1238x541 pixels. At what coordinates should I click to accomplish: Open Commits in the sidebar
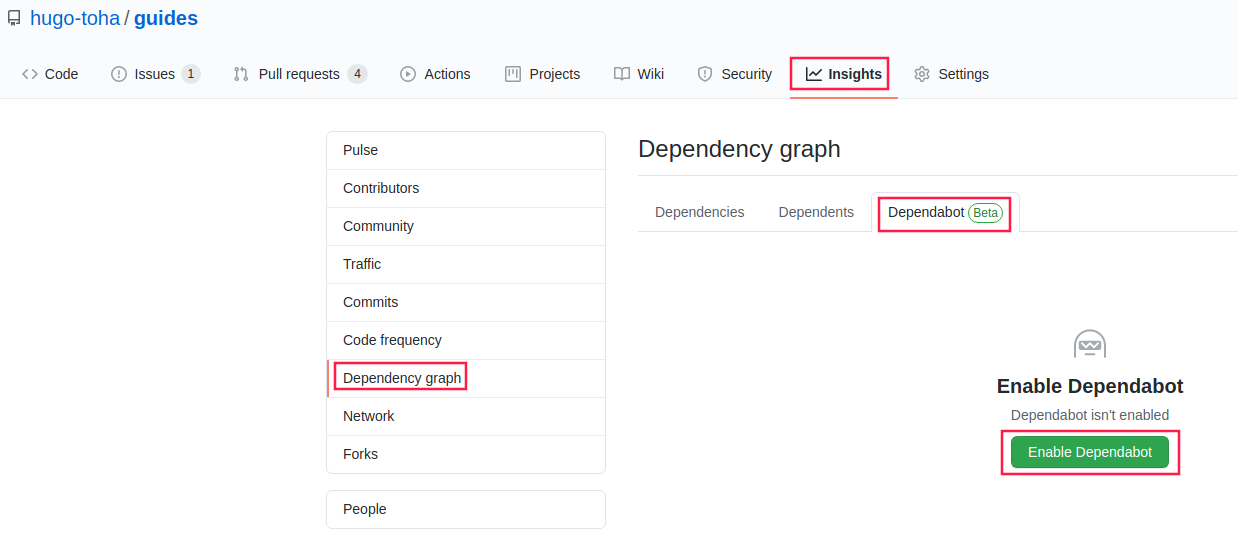(466, 302)
